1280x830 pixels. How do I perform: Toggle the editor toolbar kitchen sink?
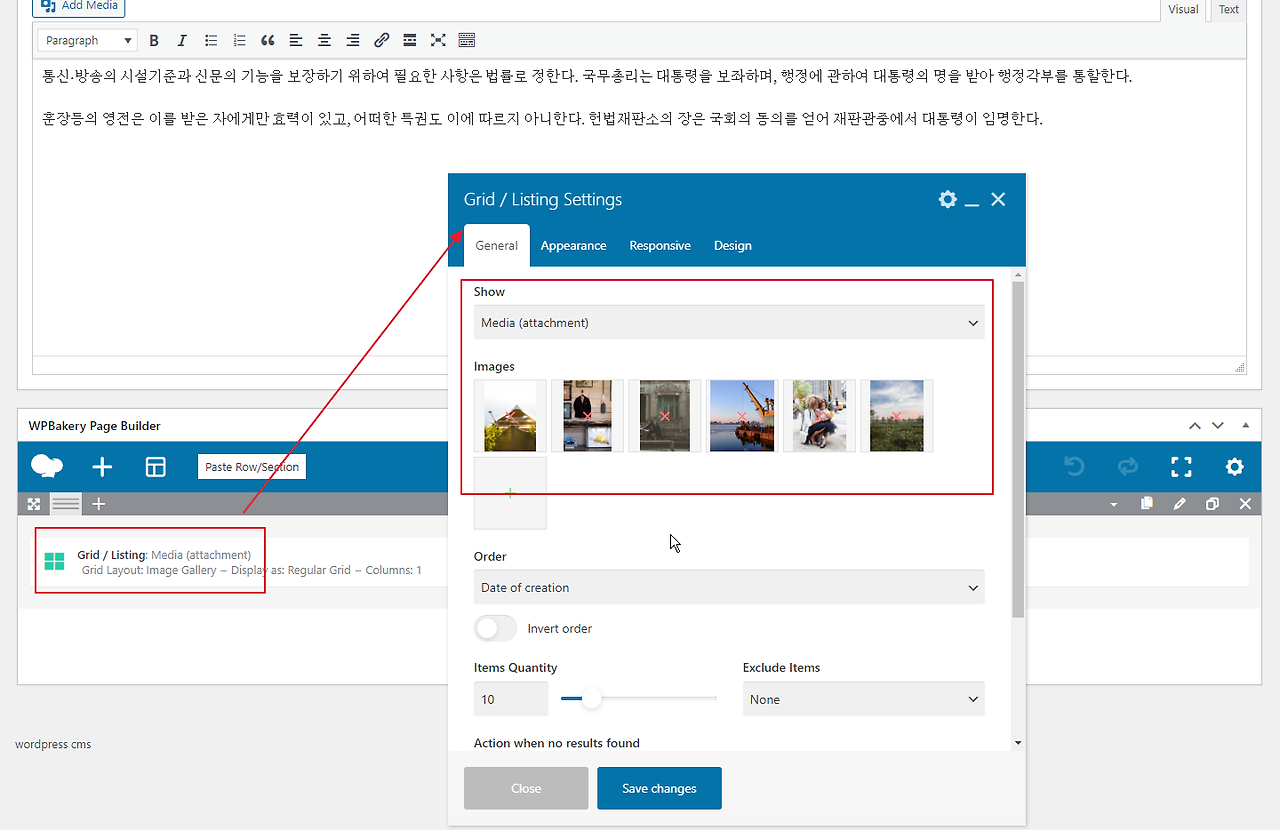[466, 41]
